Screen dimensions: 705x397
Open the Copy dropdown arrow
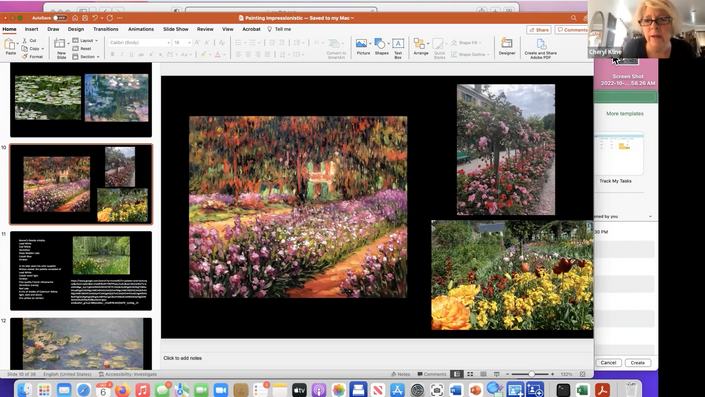tap(43, 49)
